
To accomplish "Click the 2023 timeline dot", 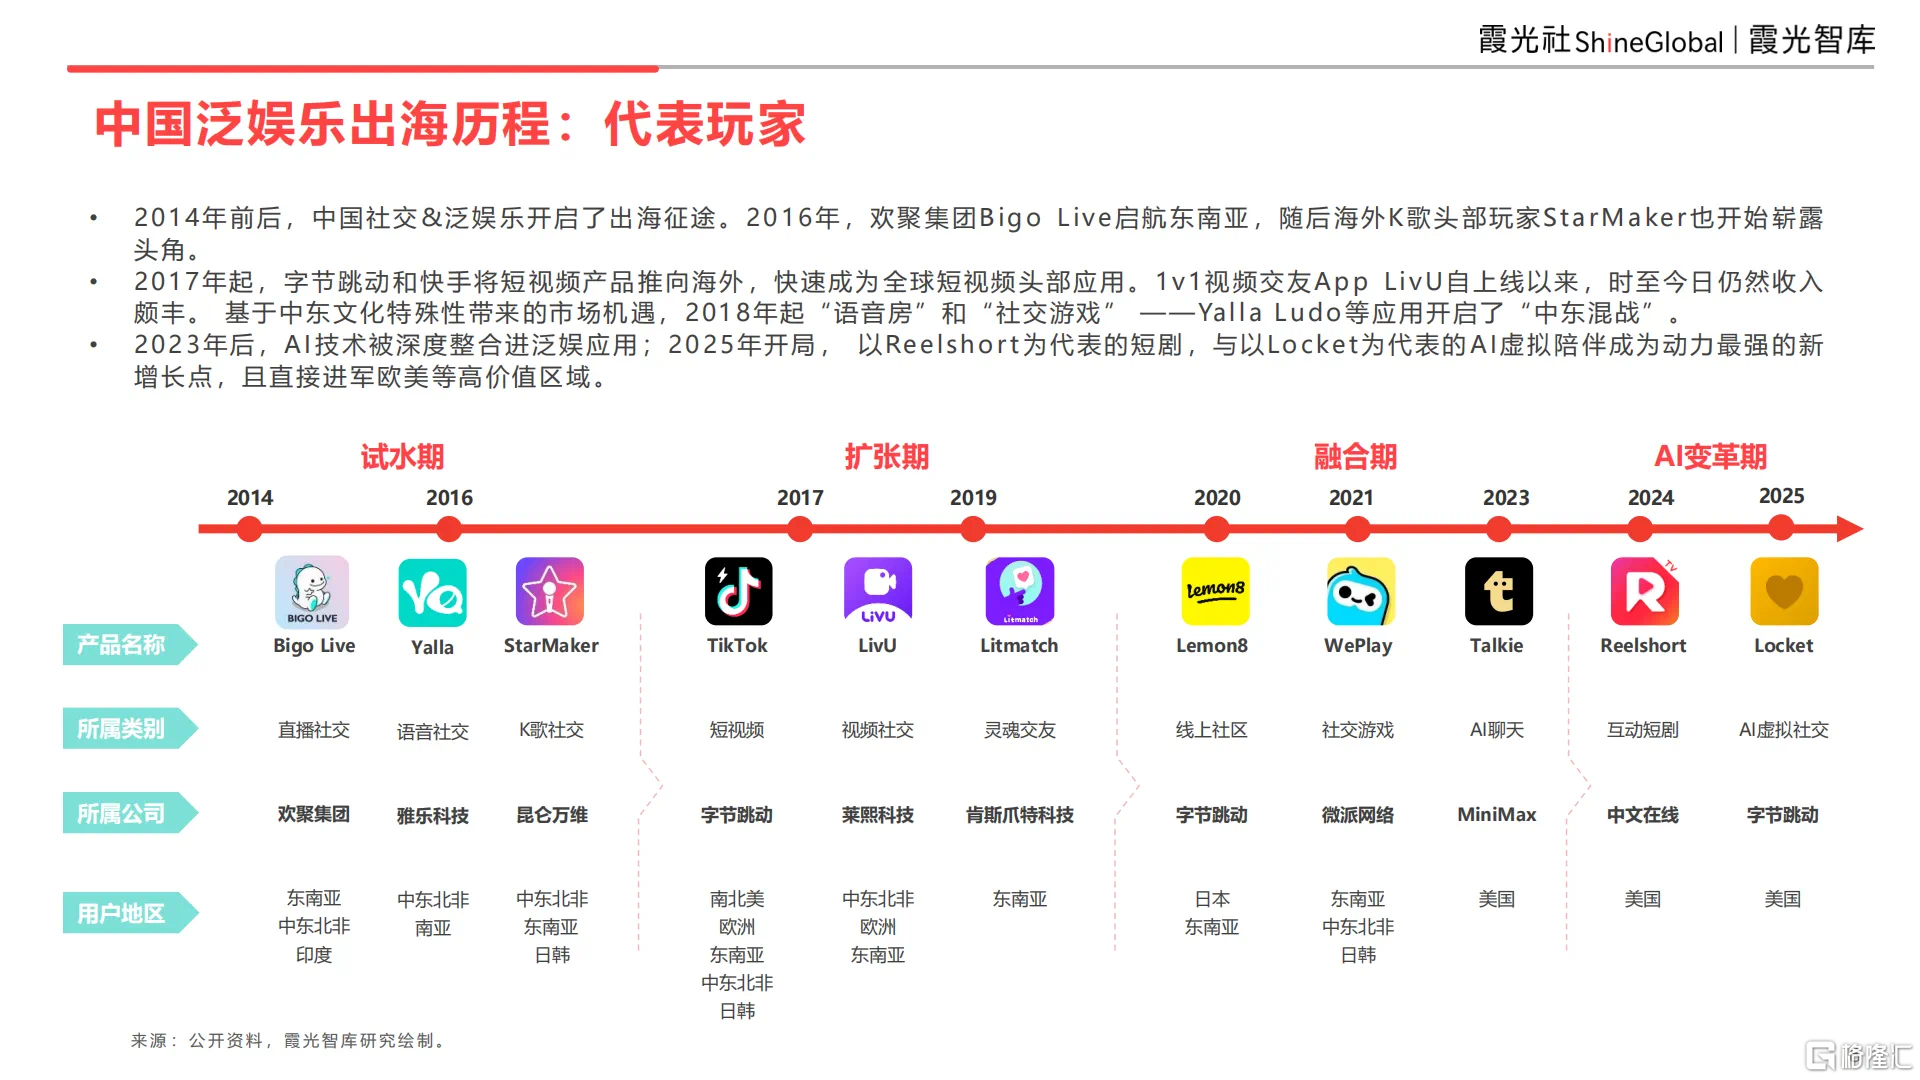I will pyautogui.click(x=1499, y=529).
